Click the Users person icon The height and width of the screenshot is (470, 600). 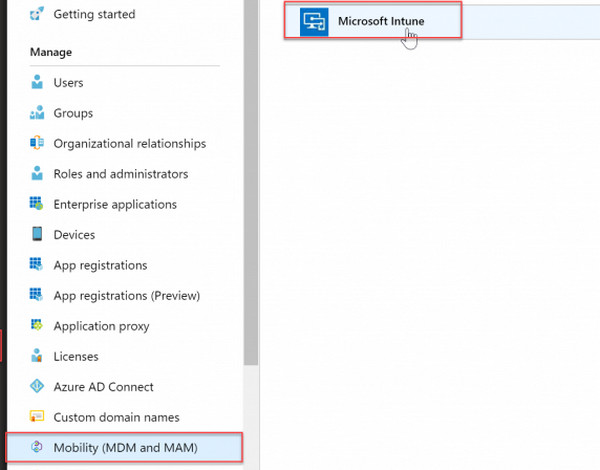[37, 82]
